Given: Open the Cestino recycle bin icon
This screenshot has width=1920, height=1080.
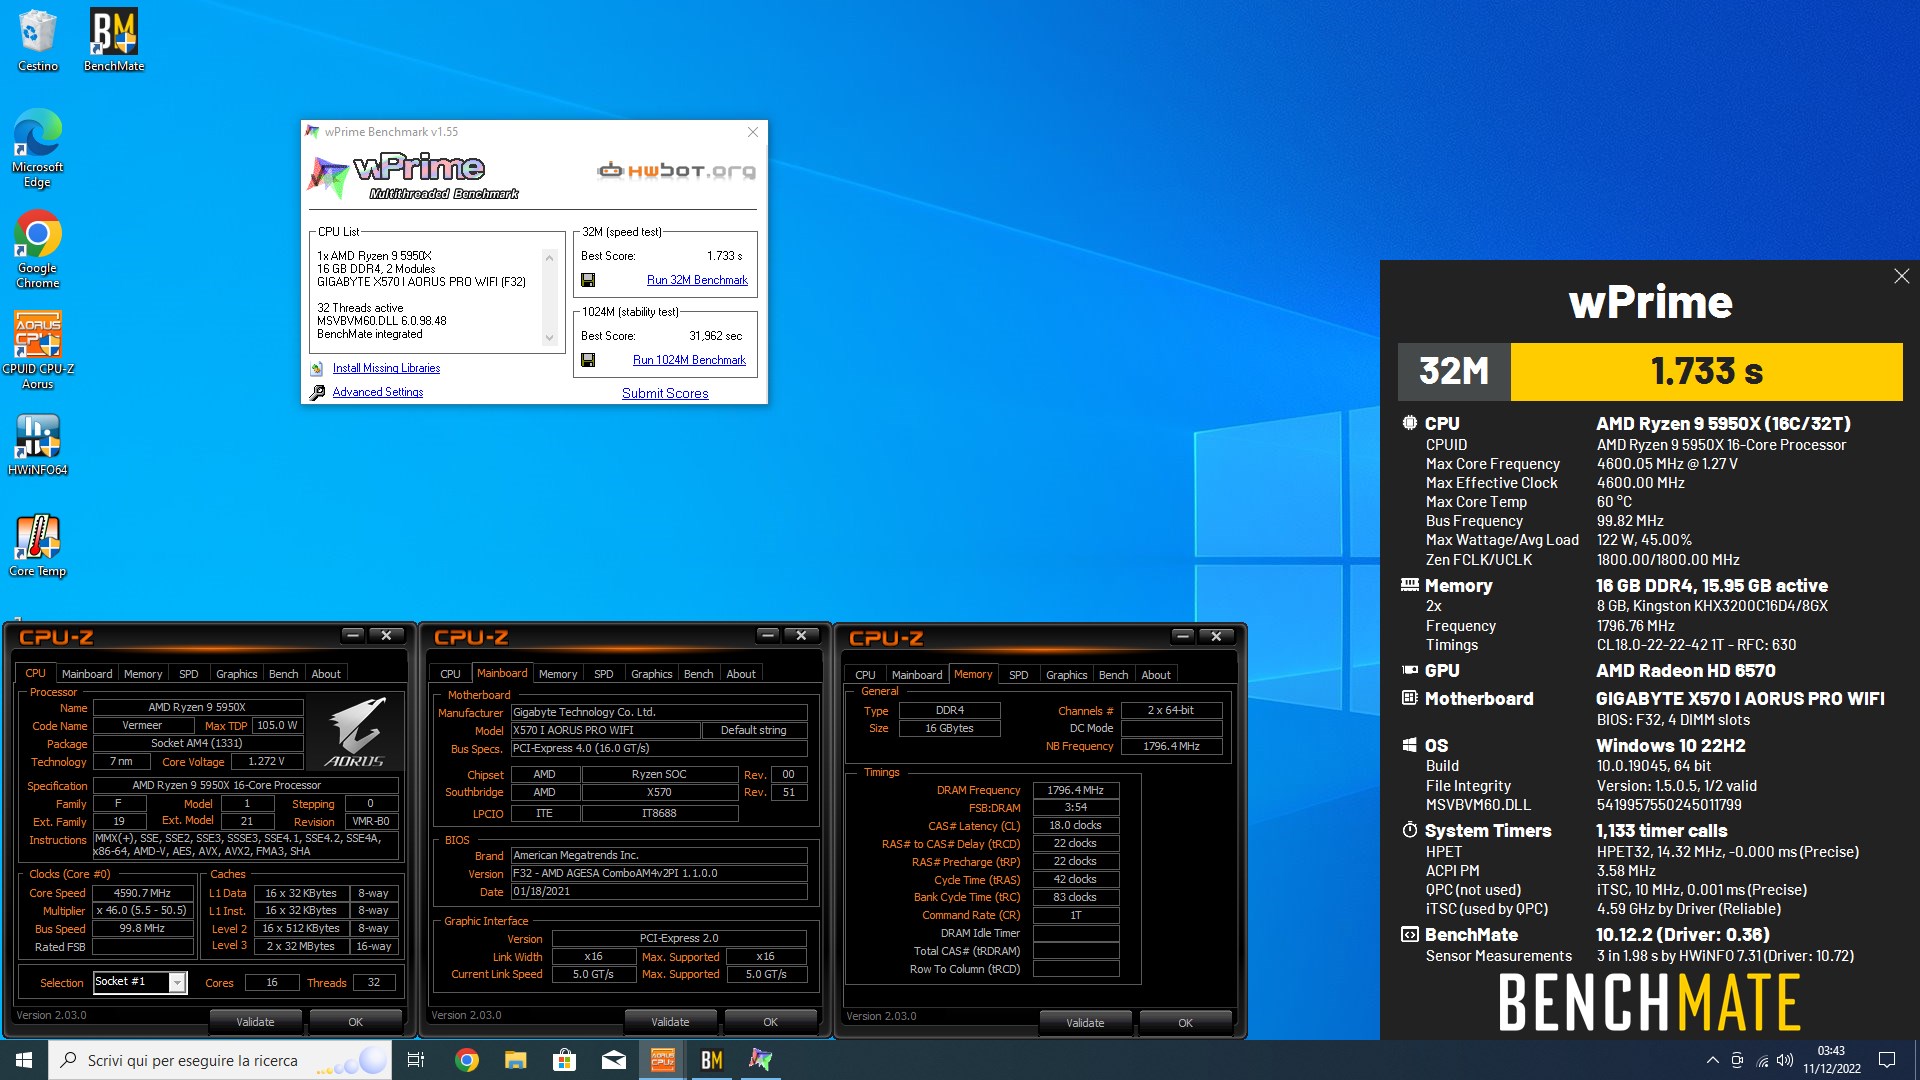Looking at the screenshot, I should (x=38, y=40).
